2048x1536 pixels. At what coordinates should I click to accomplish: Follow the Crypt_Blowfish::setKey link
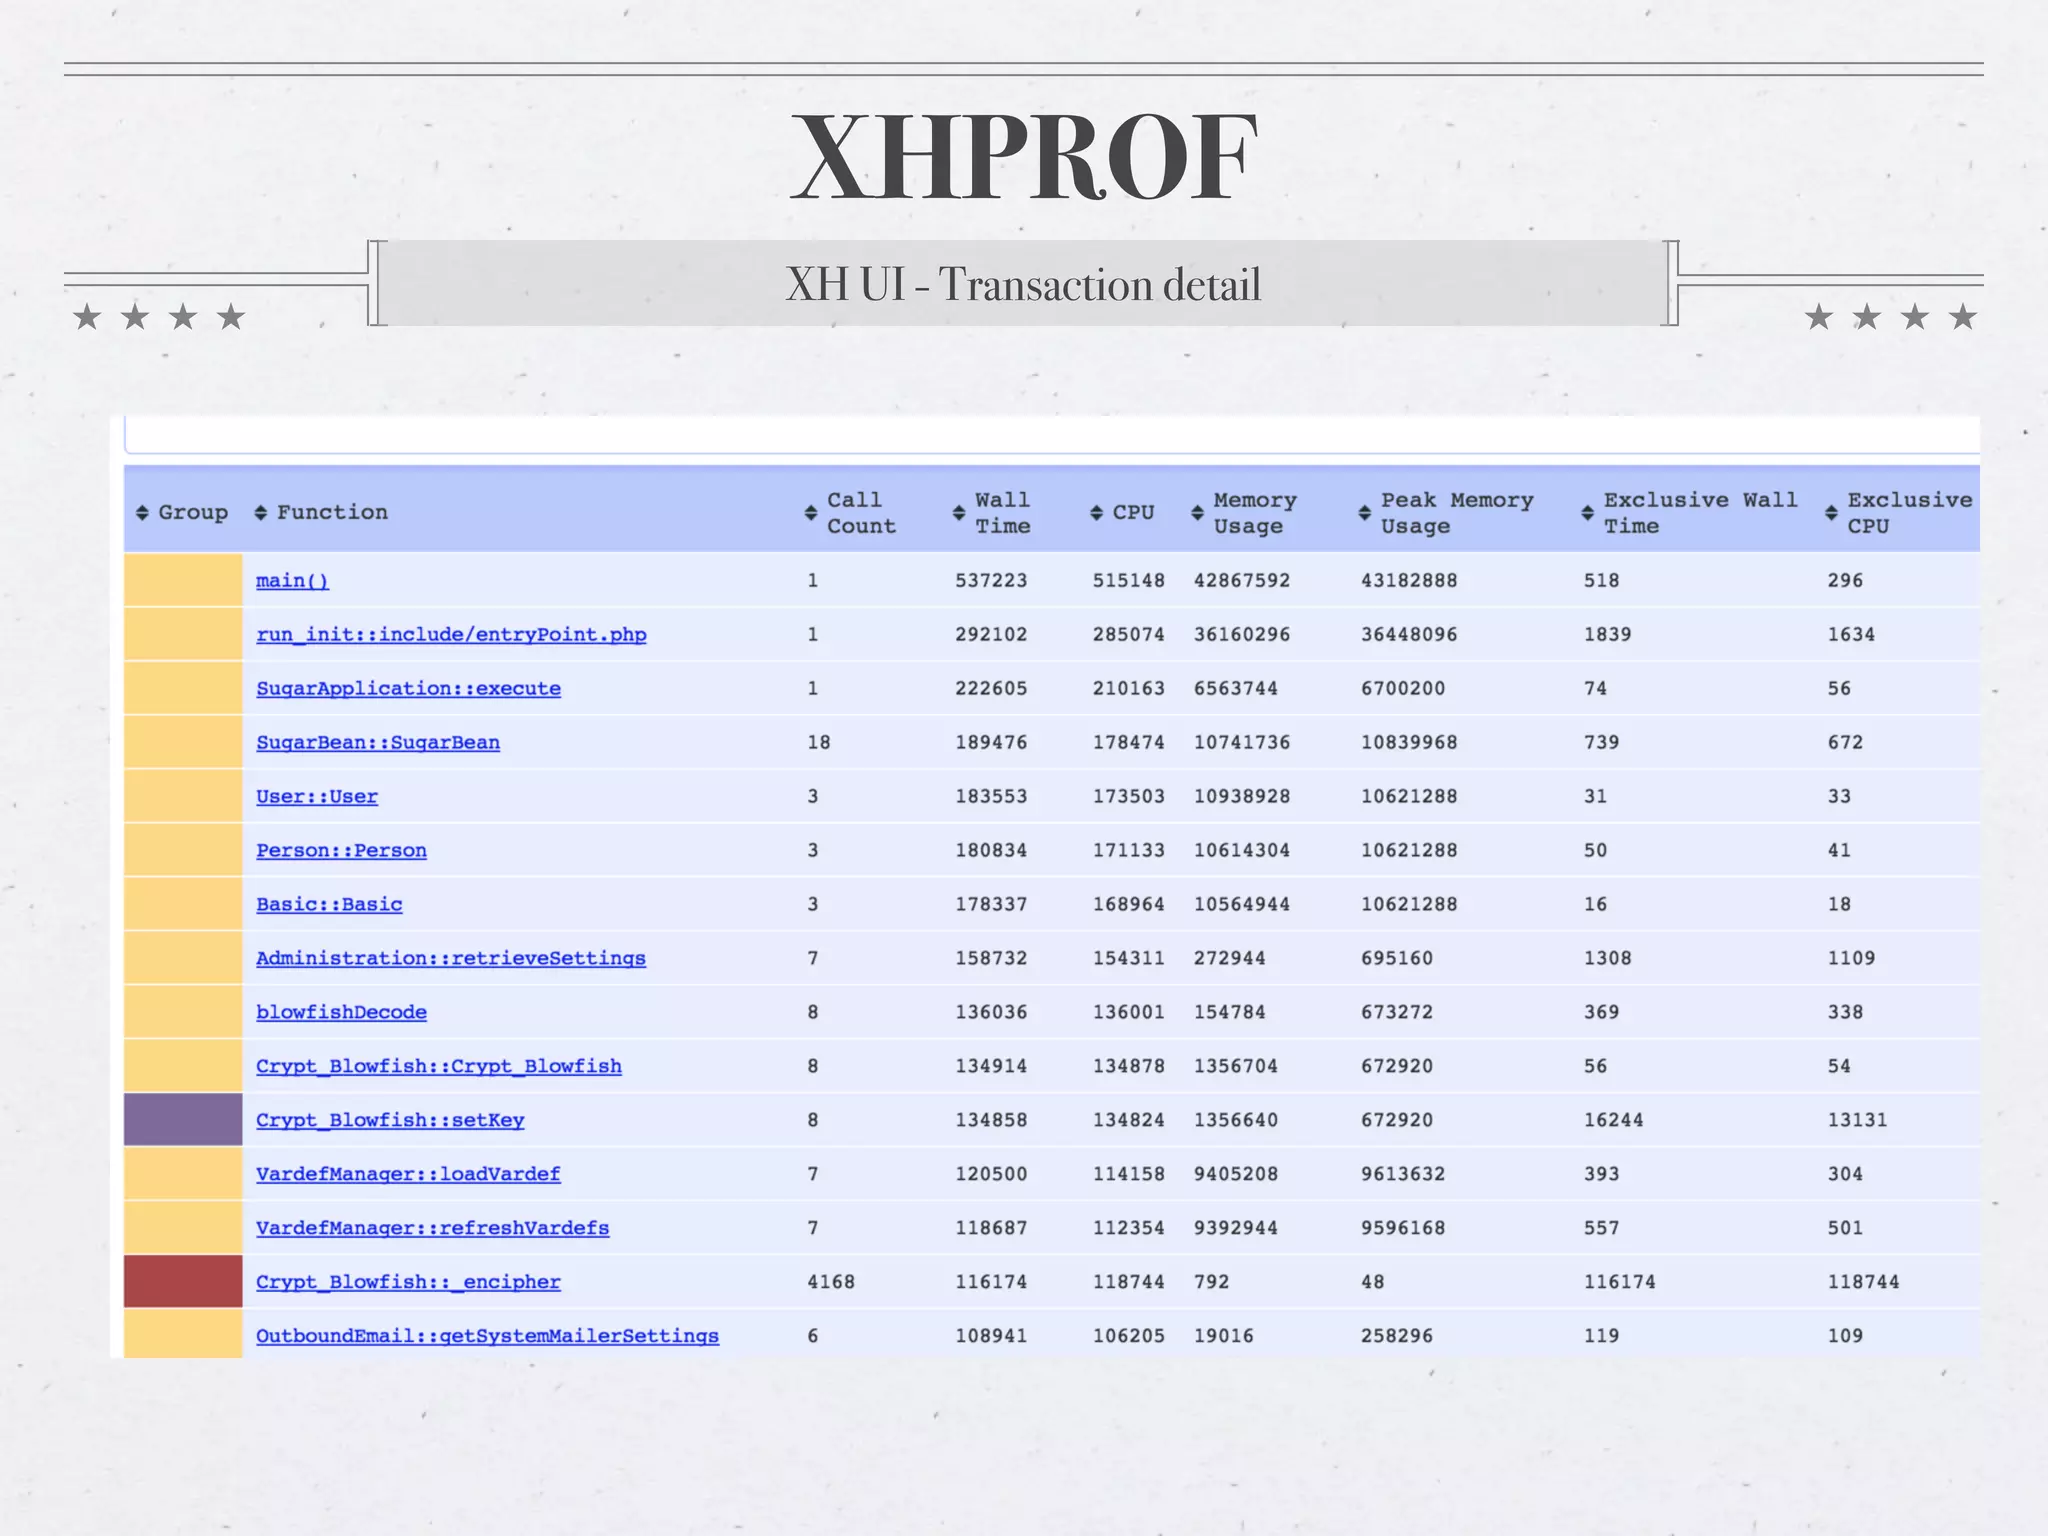tap(390, 1121)
